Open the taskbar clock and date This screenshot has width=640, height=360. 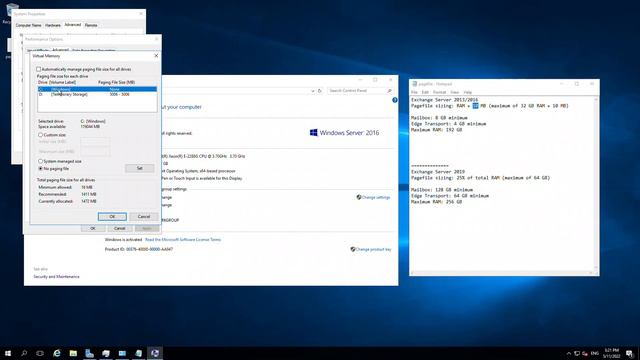pos(611,353)
